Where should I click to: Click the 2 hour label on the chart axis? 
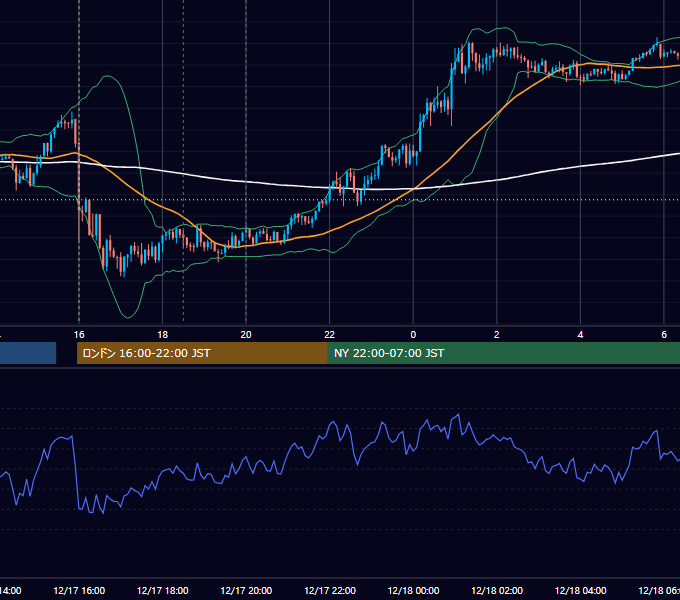coord(497,335)
